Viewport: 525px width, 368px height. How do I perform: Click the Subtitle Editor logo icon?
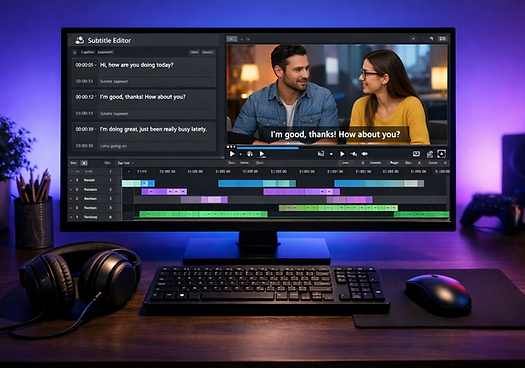(79, 40)
